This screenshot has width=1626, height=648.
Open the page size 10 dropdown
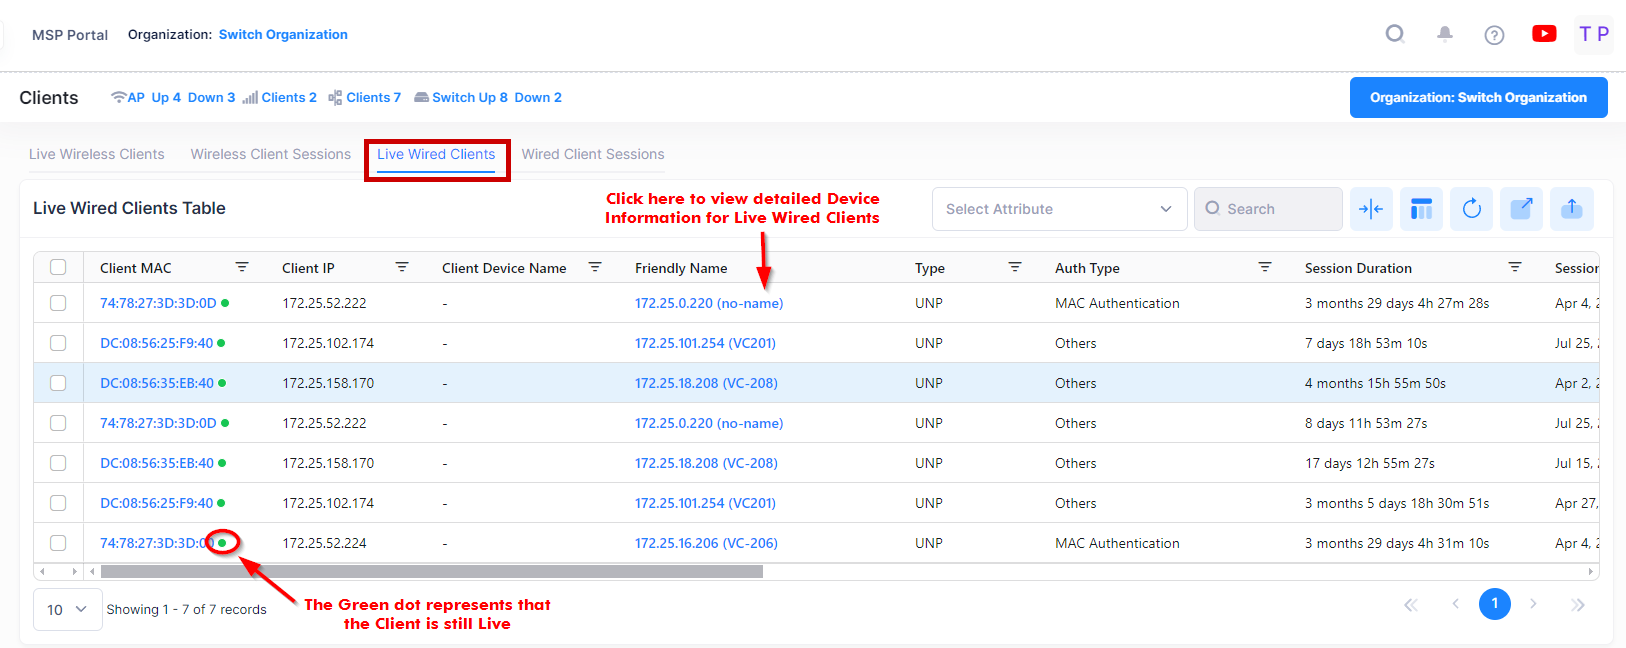coord(67,609)
